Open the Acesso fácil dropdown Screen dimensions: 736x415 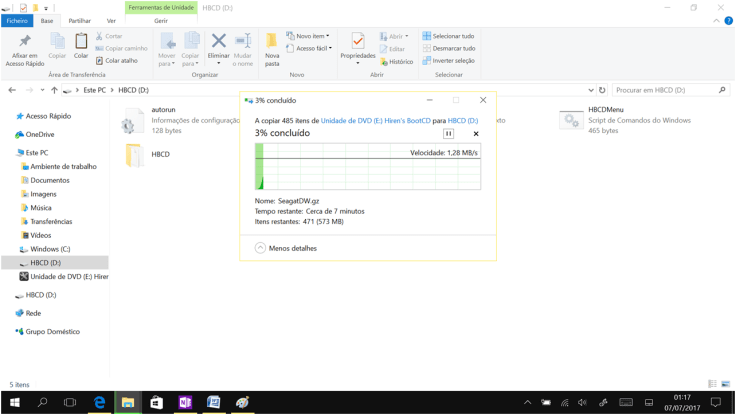tap(310, 48)
